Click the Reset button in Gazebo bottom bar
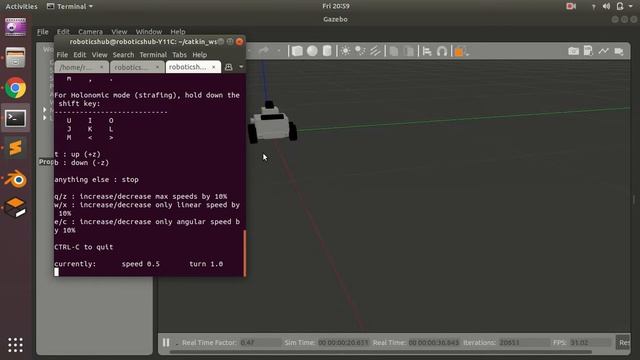Image resolution: width=640 pixels, height=360 pixels. tap(623, 342)
